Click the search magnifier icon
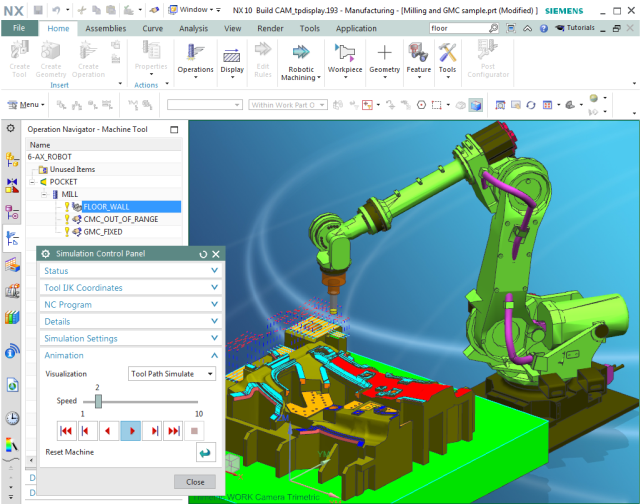The width and height of the screenshot is (641, 504). coord(493,28)
